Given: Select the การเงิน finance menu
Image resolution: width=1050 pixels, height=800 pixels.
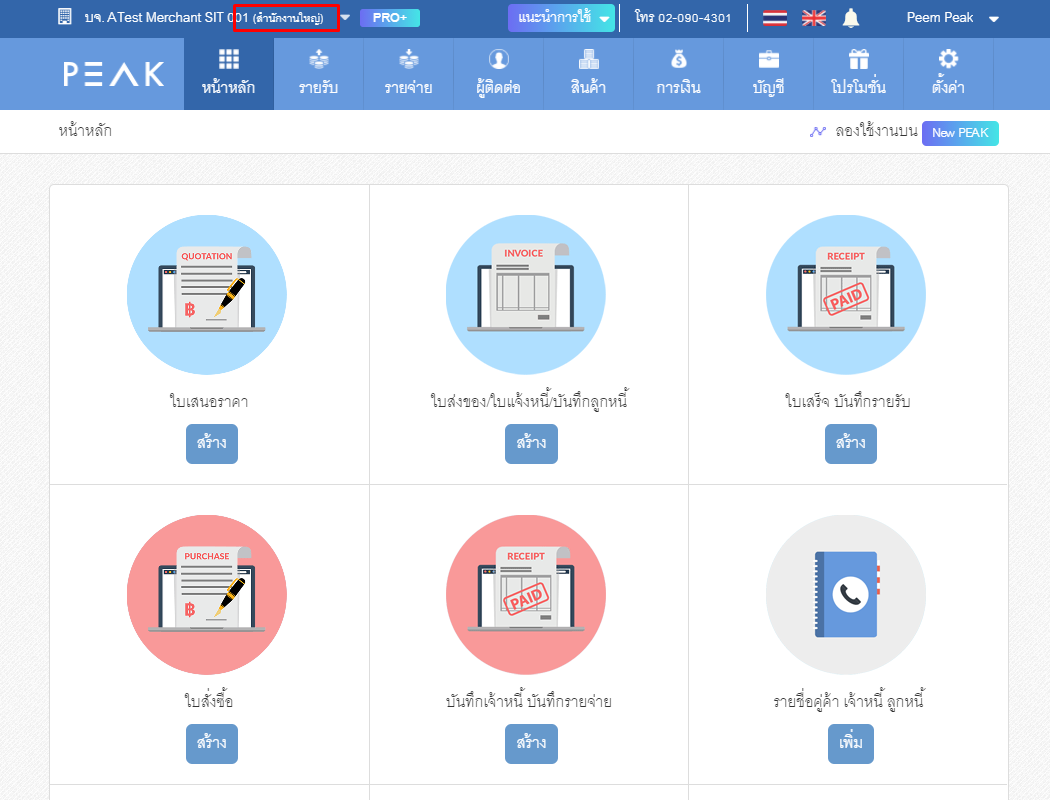Looking at the screenshot, I should 678,74.
